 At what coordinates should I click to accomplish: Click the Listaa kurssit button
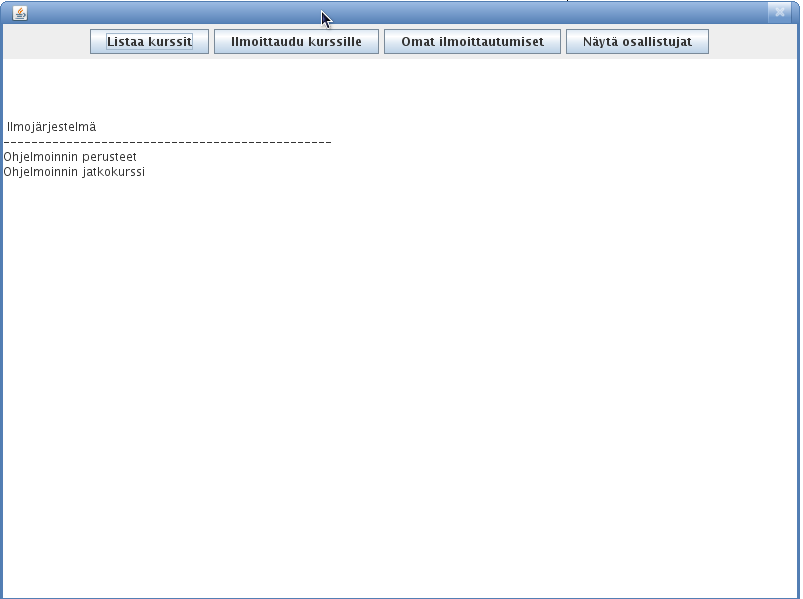click(x=149, y=41)
